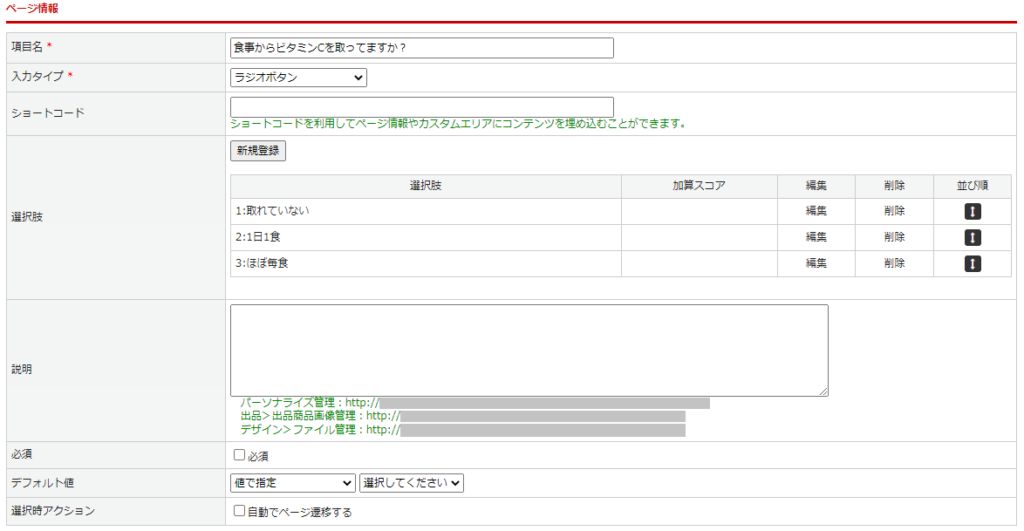This screenshot has height=531, width=1024.
Task: Open the 選択してください dropdown
Action: [411, 483]
